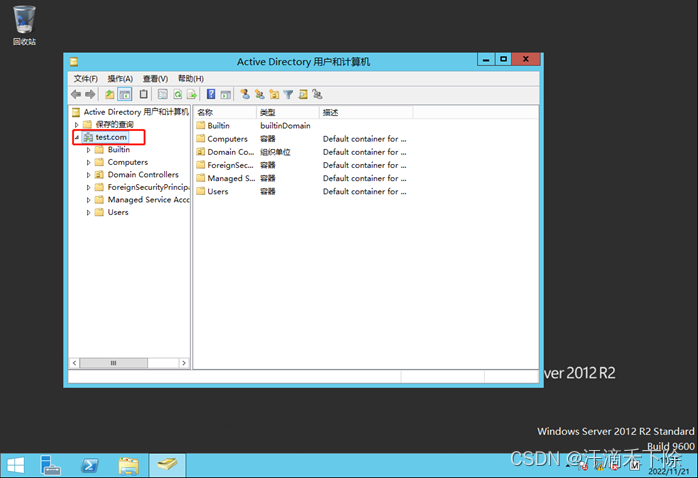
Task: Expand Domain Controllers tree node arrow
Action: pyautogui.click(x=88, y=175)
